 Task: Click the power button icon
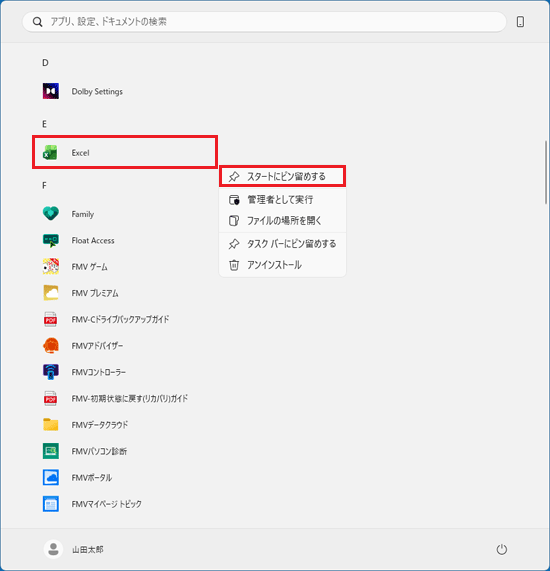tap(502, 549)
